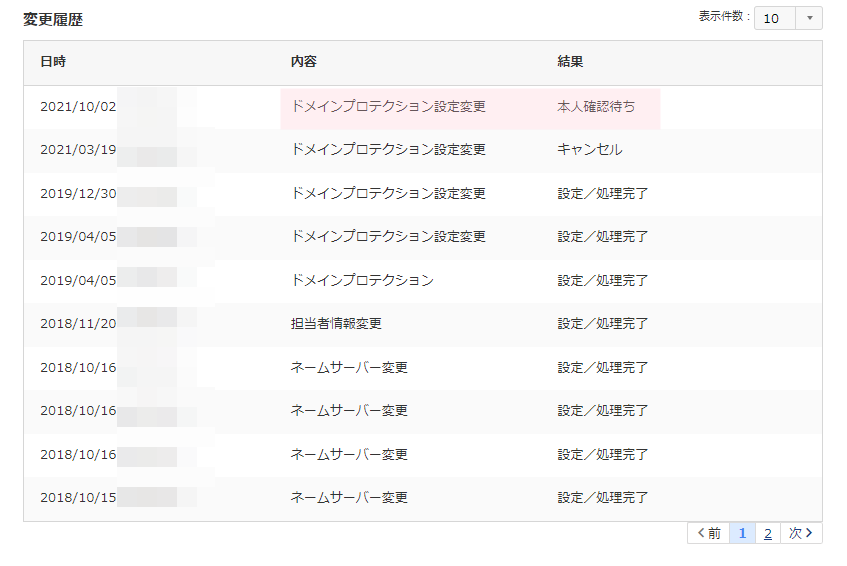
Task: Select the 担当者情報変更 entry
Action: pos(336,324)
